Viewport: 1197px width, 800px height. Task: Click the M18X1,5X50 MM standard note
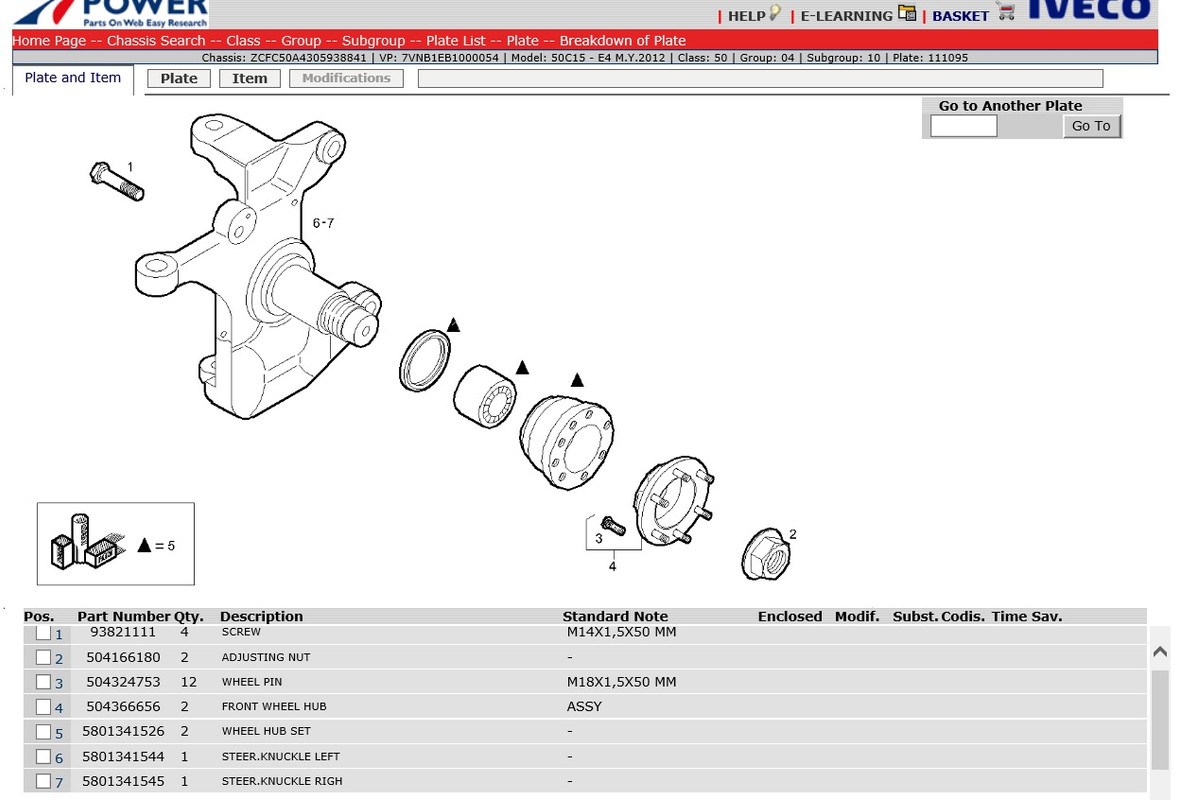[x=621, y=682]
